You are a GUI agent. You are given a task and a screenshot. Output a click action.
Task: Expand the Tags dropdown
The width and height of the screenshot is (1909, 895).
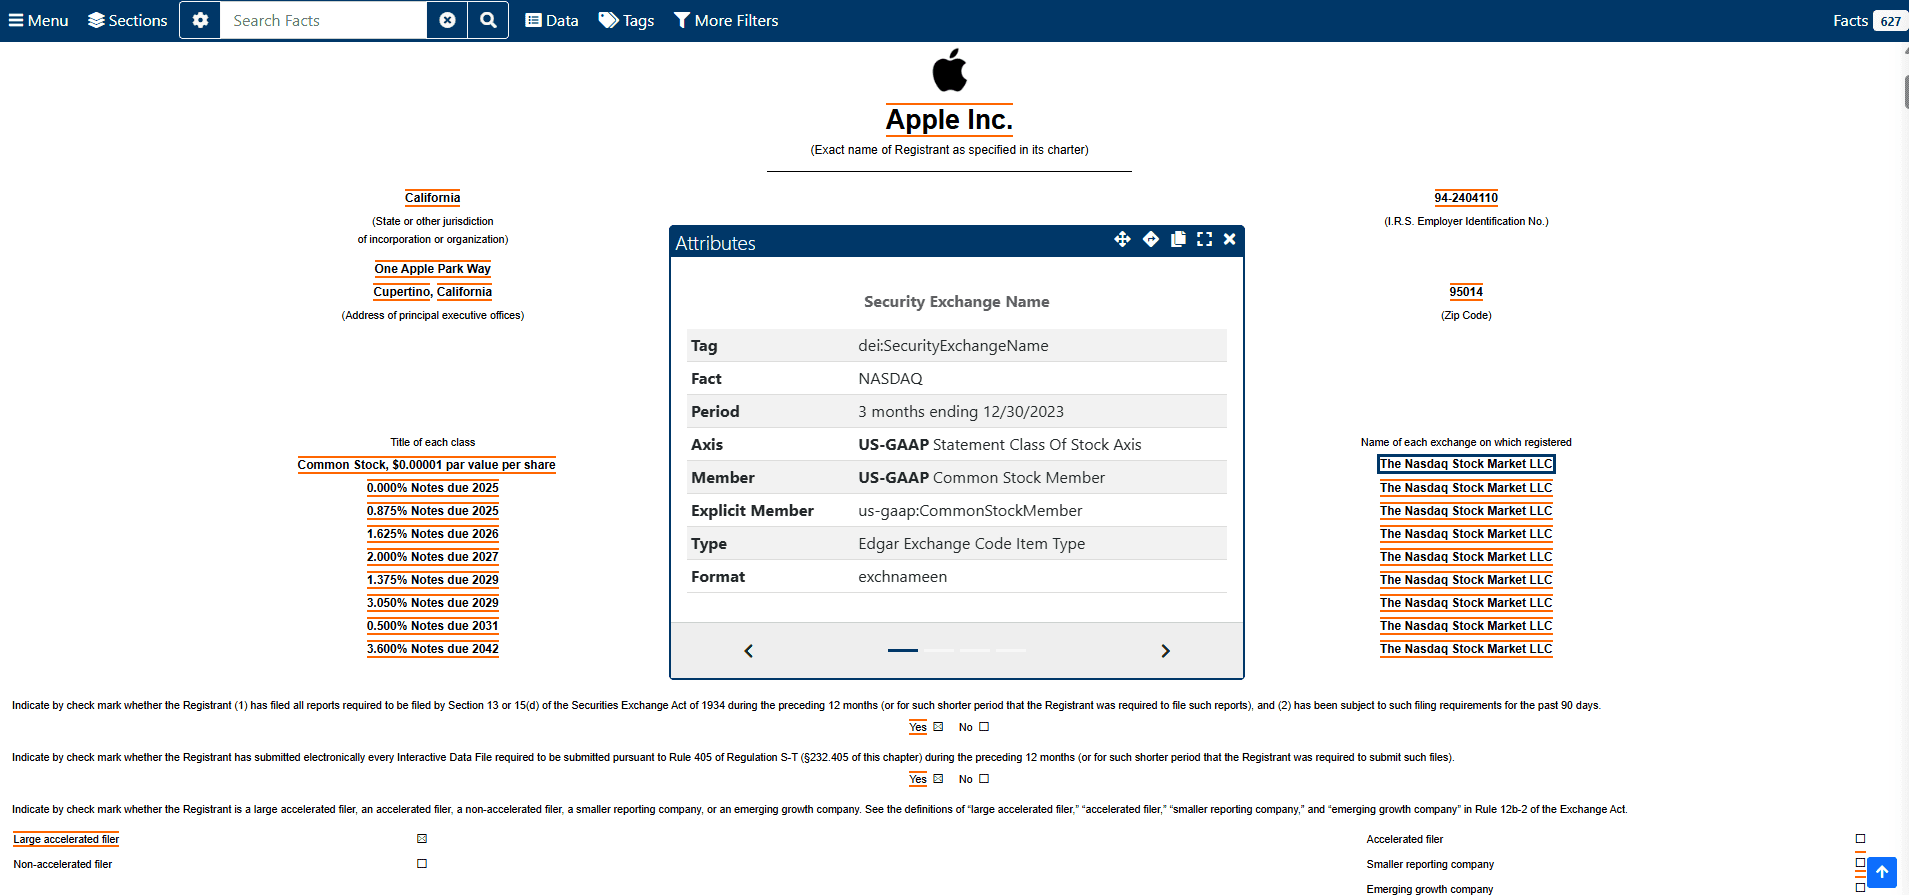tap(626, 20)
